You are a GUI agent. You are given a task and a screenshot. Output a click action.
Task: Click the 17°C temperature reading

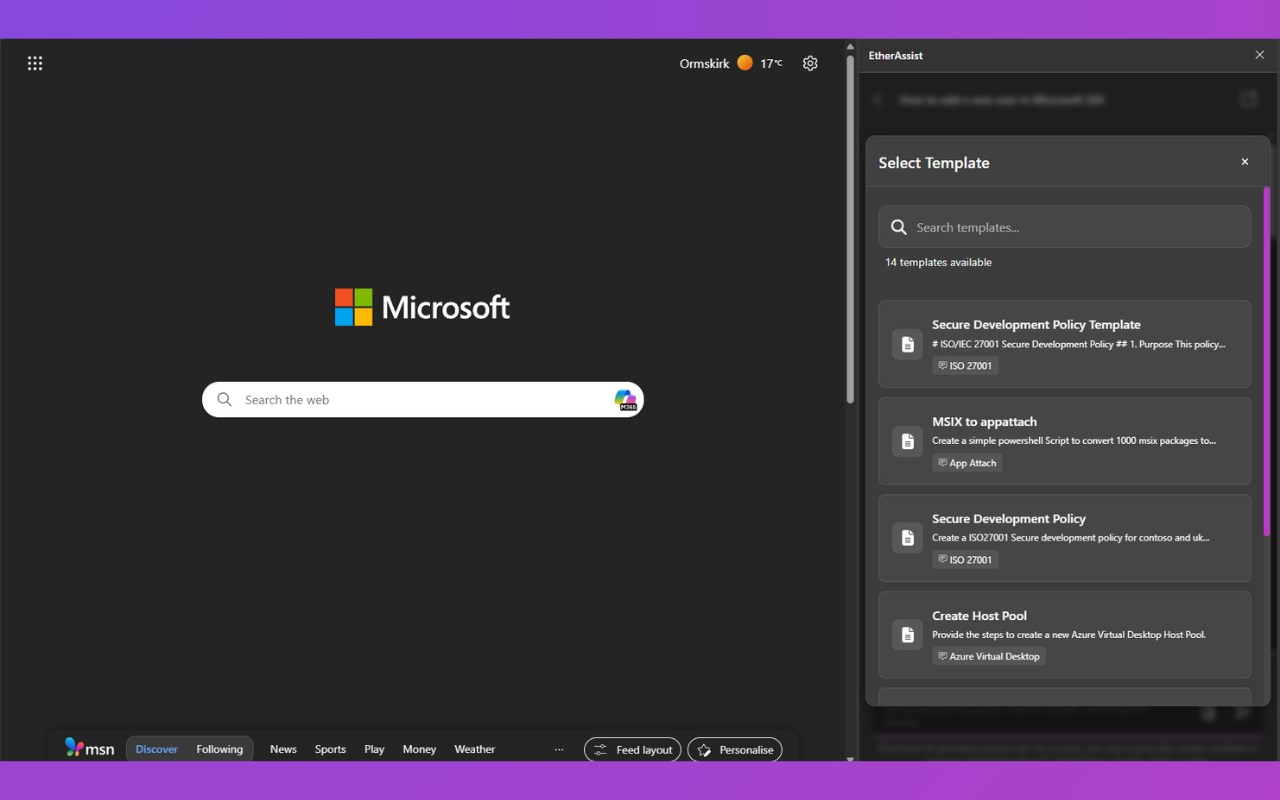click(771, 63)
